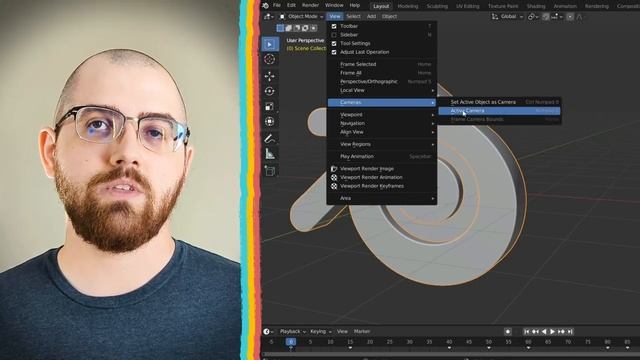640x360 pixels.
Task: Open the pivot point dropdown
Action: [532, 16]
